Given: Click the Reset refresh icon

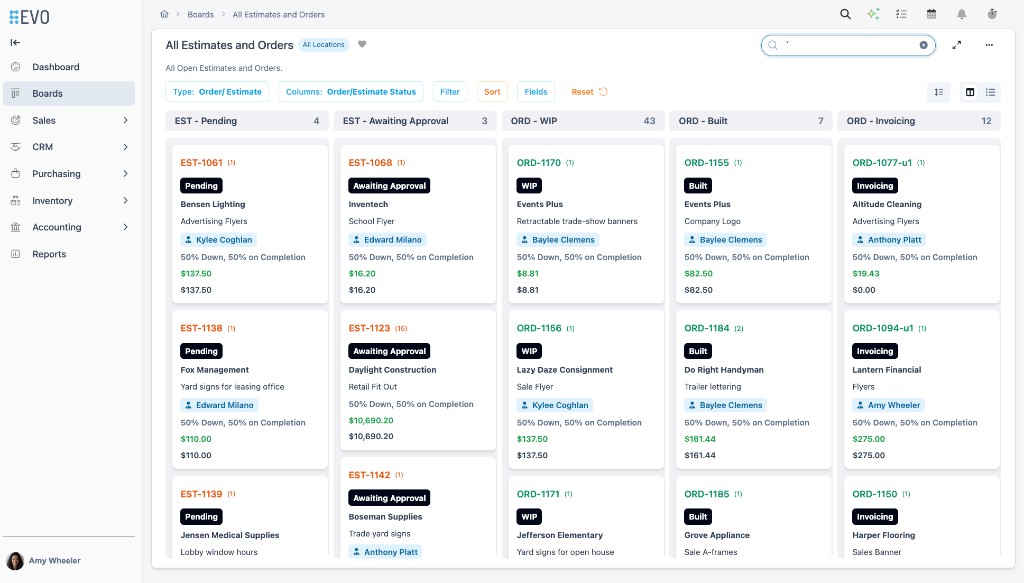Looking at the screenshot, I should coord(603,92).
